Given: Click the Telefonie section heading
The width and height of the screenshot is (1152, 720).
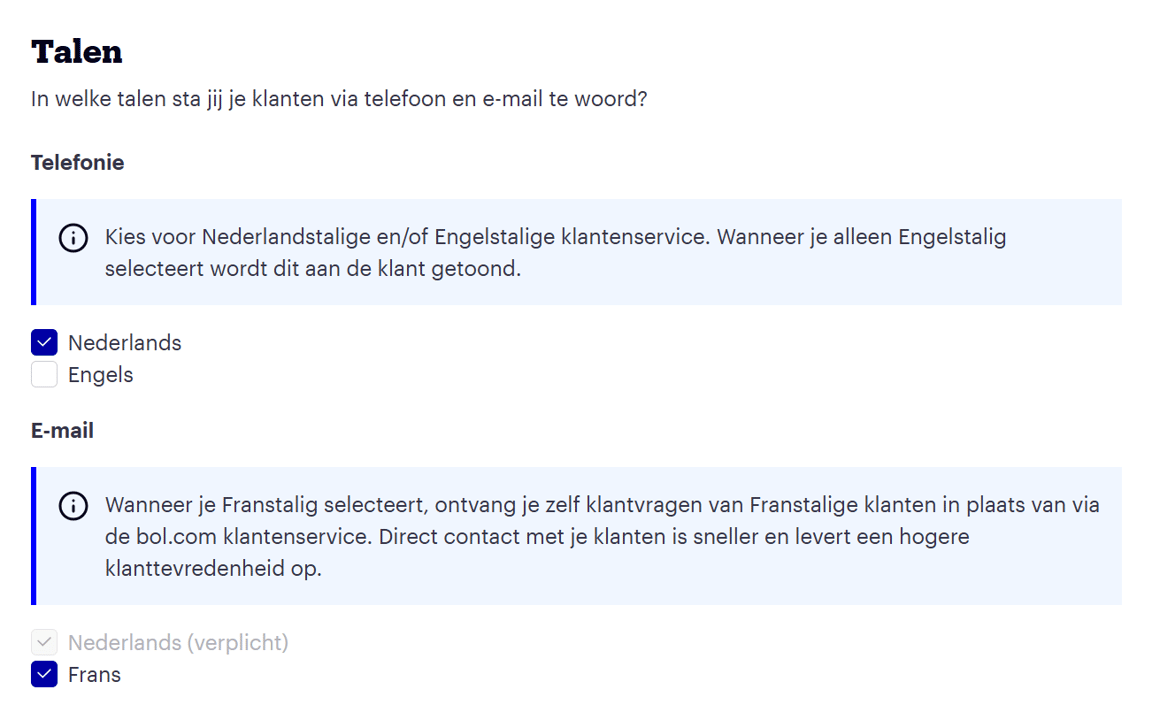Looking at the screenshot, I should tap(78, 162).
